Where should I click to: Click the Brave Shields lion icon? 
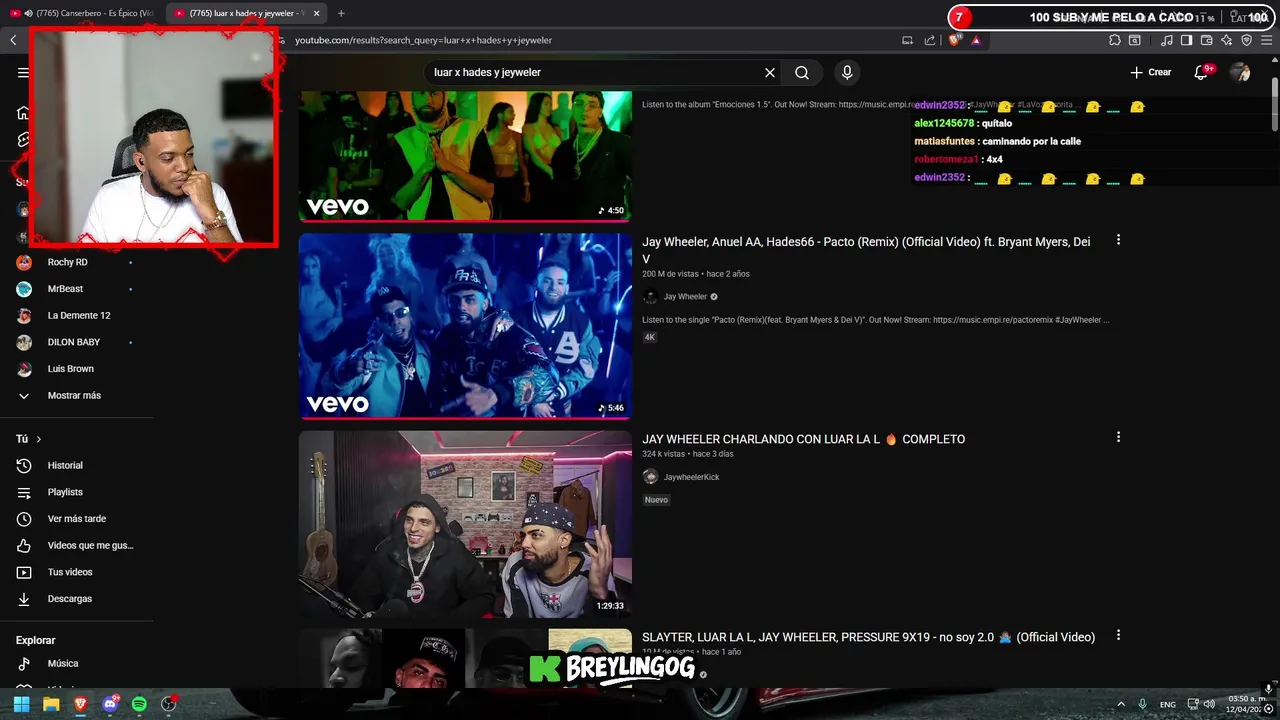[954, 40]
